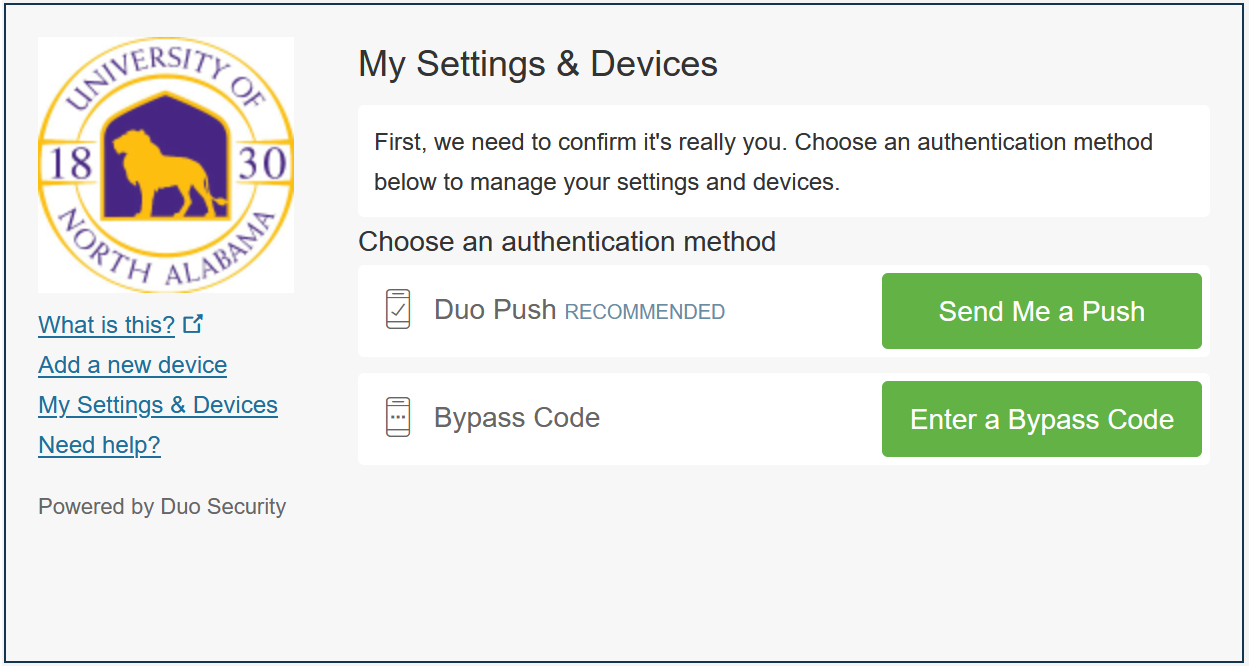This screenshot has width=1249, height=669.
Task: Click the Bypass Code phone icon
Action: tap(398, 417)
